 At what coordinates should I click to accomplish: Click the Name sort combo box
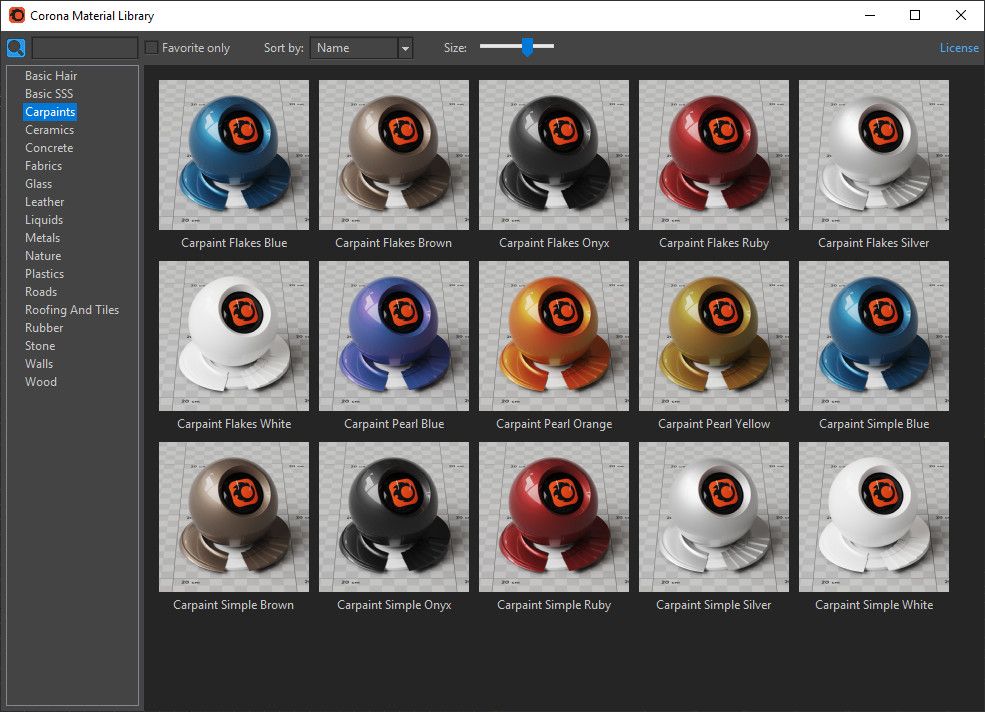coord(354,48)
